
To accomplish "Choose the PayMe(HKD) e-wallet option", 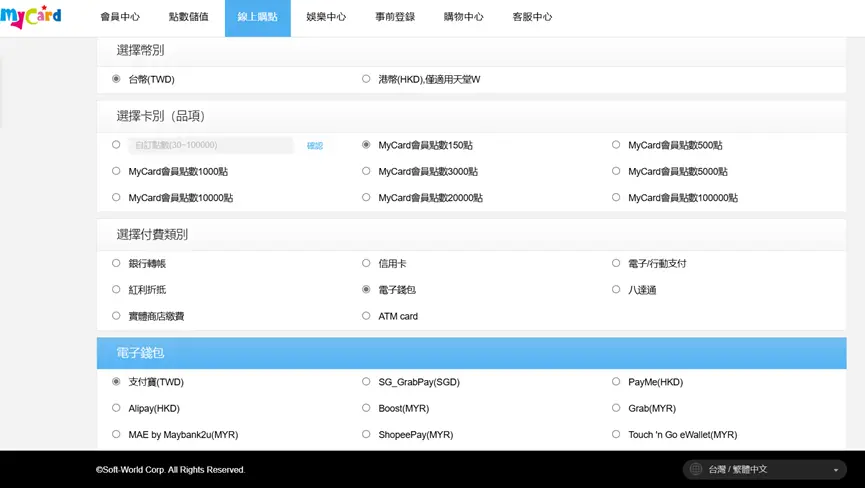I will (616, 382).
